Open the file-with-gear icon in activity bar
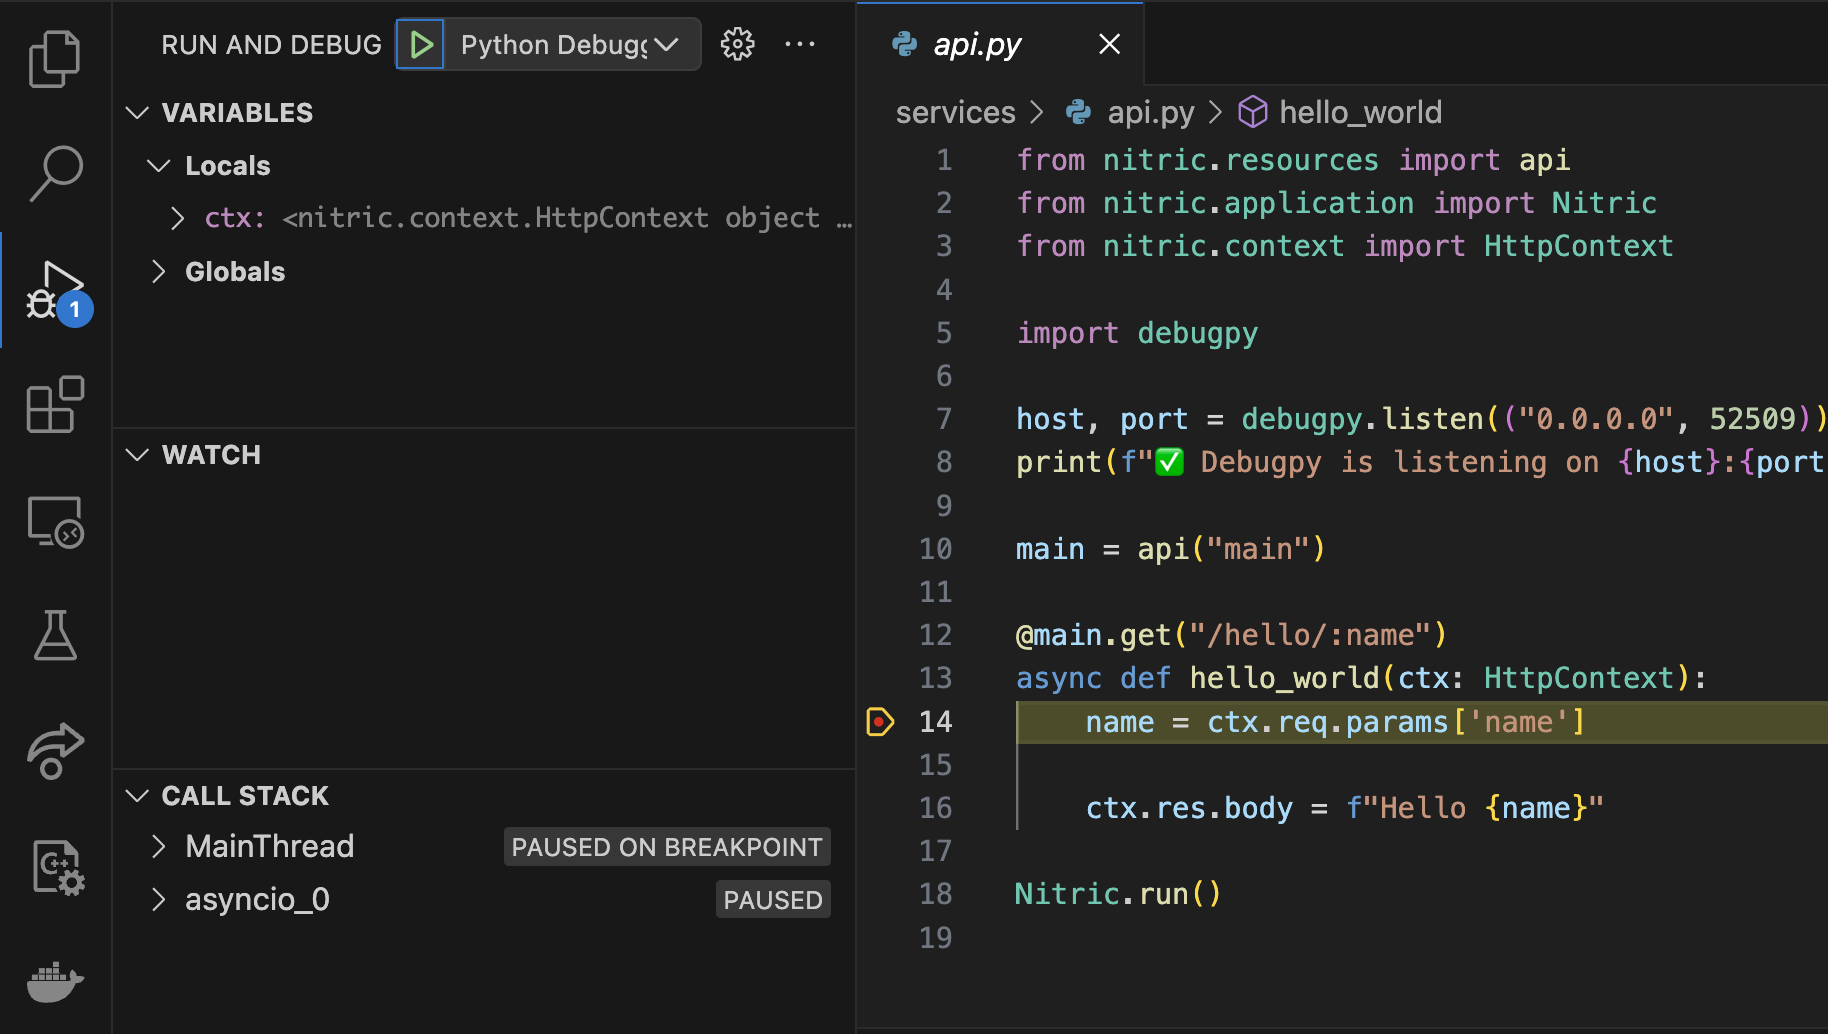The image size is (1828, 1034). click(x=57, y=867)
